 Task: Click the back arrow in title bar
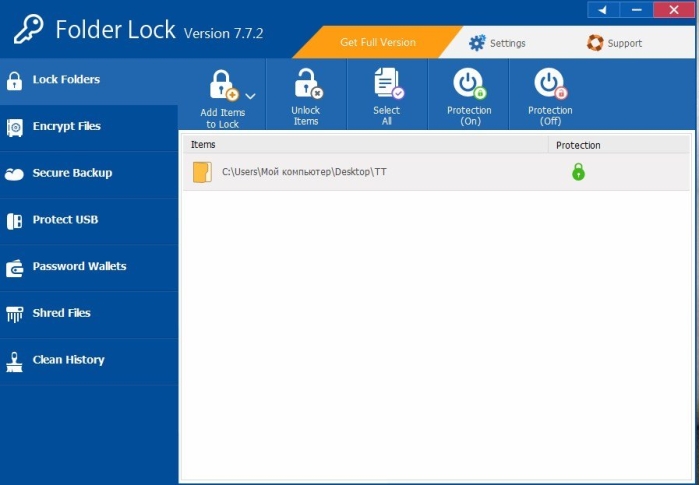603,10
